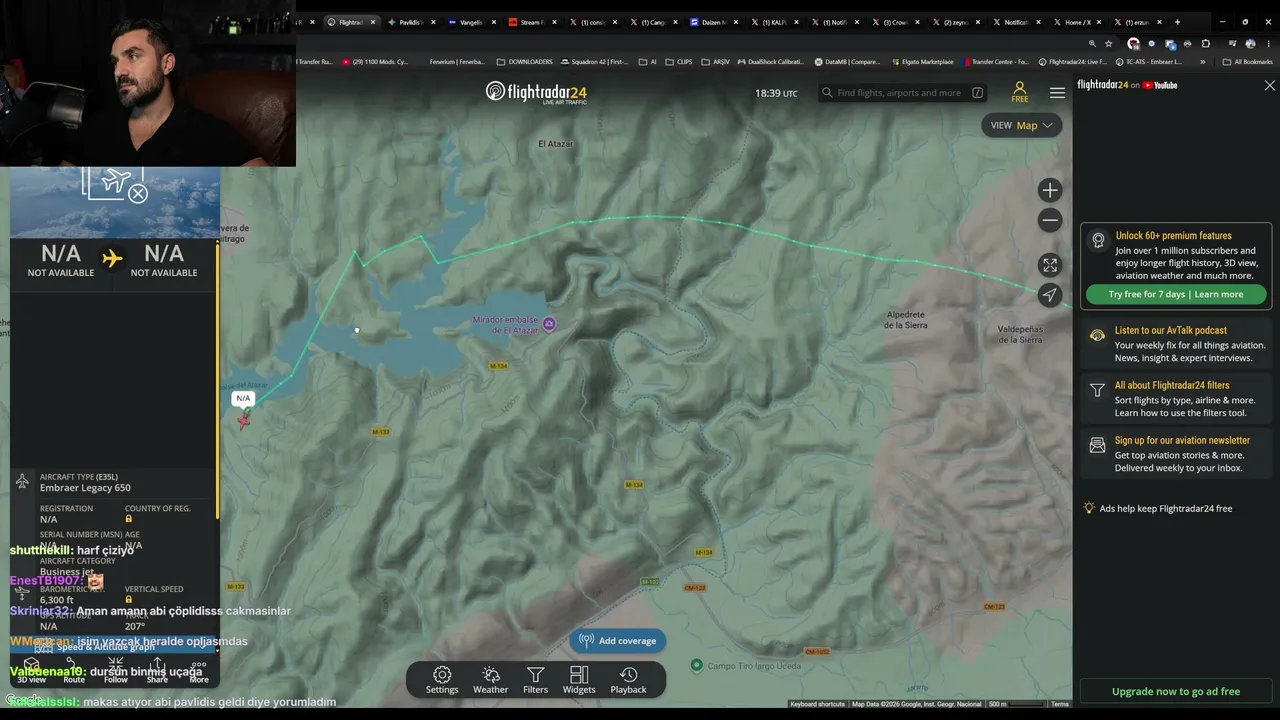Open the hamburger main menu

[1057, 93]
